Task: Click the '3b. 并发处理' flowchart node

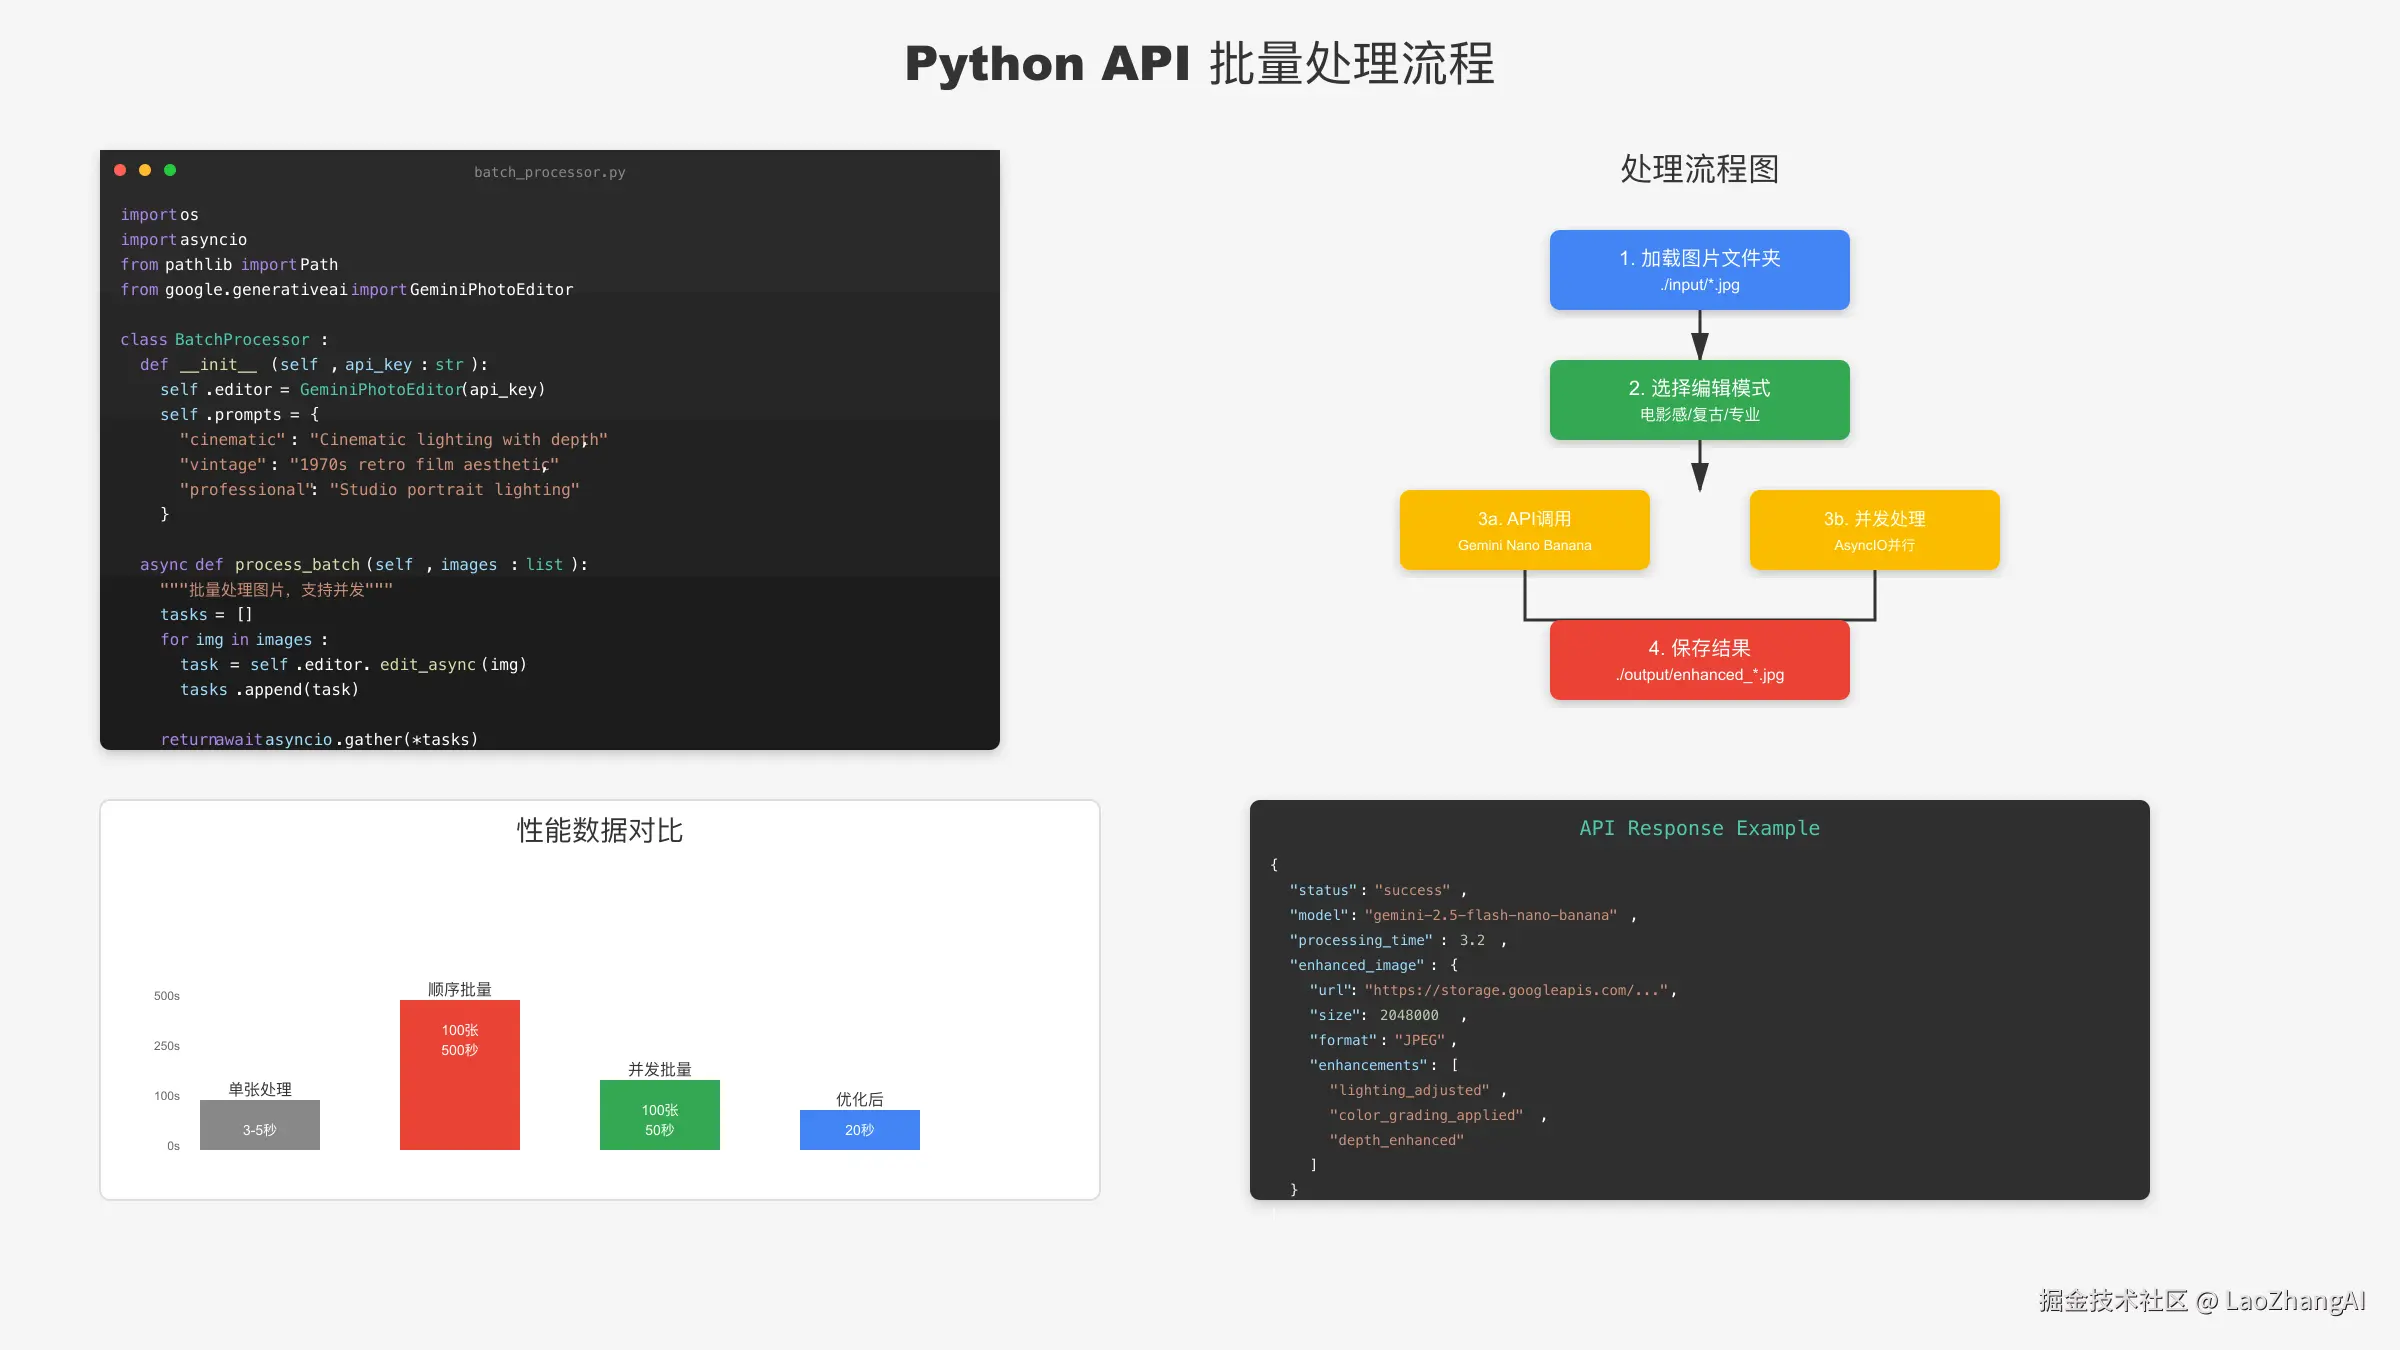Action: pyautogui.click(x=1873, y=529)
